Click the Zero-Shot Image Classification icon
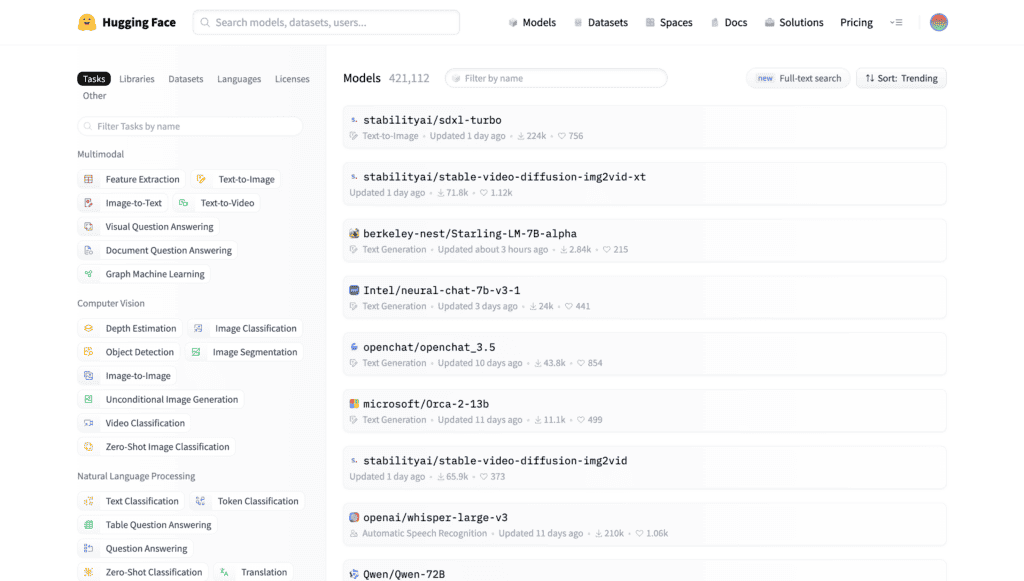Image resolution: width=1024 pixels, height=581 pixels. coord(89,447)
